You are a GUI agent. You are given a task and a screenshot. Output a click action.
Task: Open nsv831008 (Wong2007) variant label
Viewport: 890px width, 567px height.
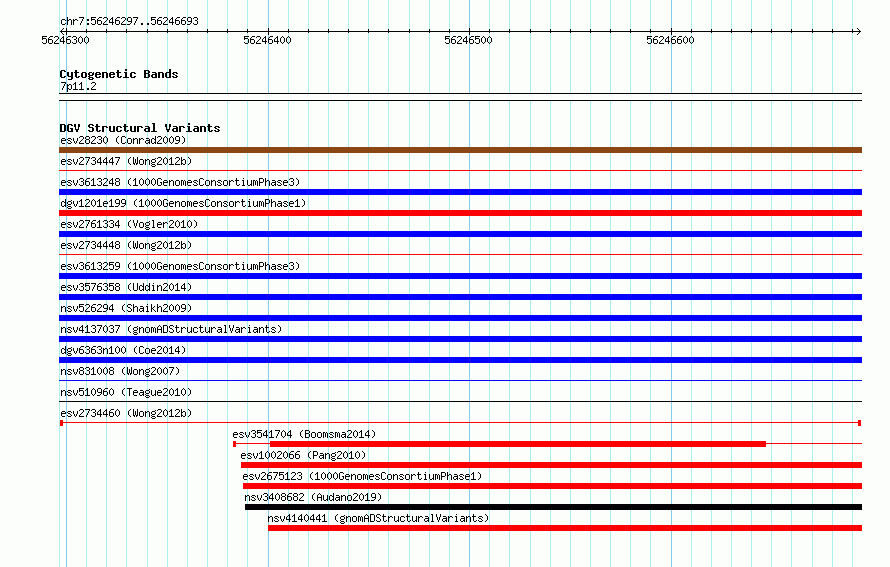[x=120, y=371]
